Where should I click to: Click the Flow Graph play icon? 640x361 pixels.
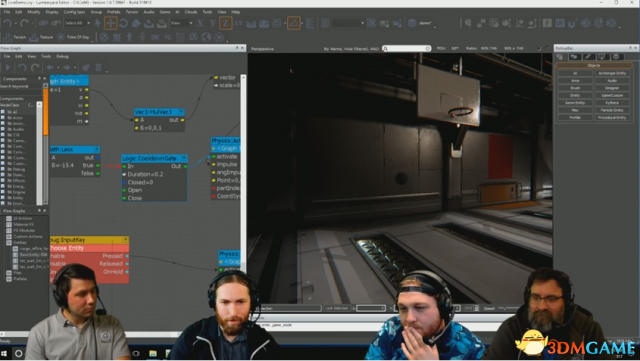pos(7,67)
